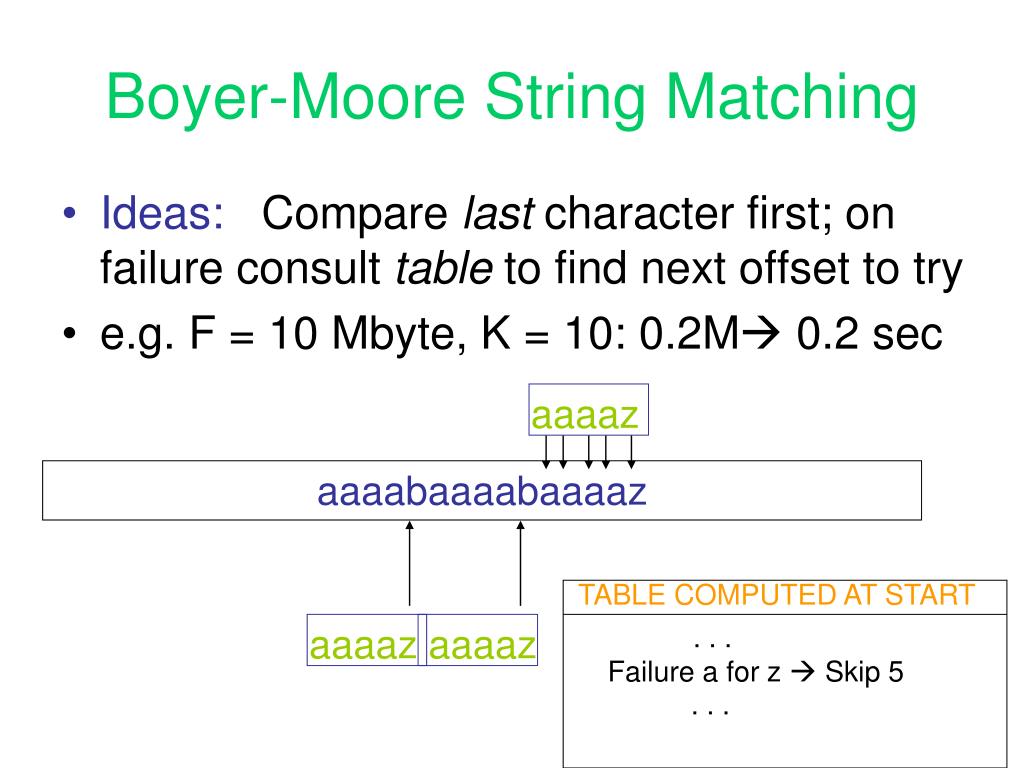This screenshot has width=1024, height=768.
Task: Click the second bullet point marker
Action: click(x=70, y=334)
